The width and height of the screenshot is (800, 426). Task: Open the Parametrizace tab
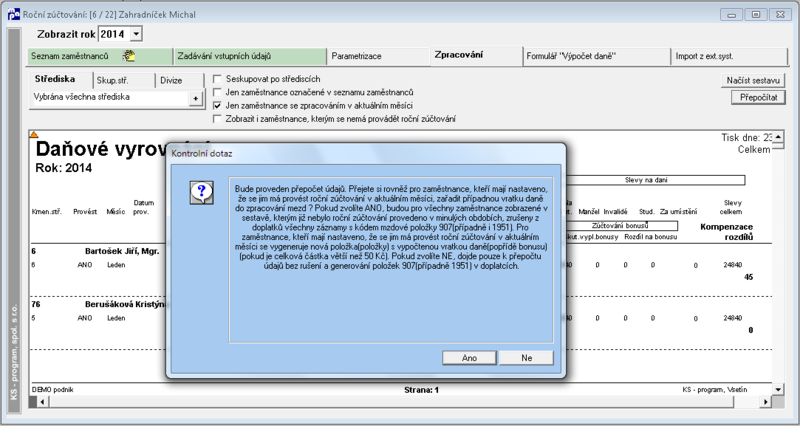click(x=379, y=56)
